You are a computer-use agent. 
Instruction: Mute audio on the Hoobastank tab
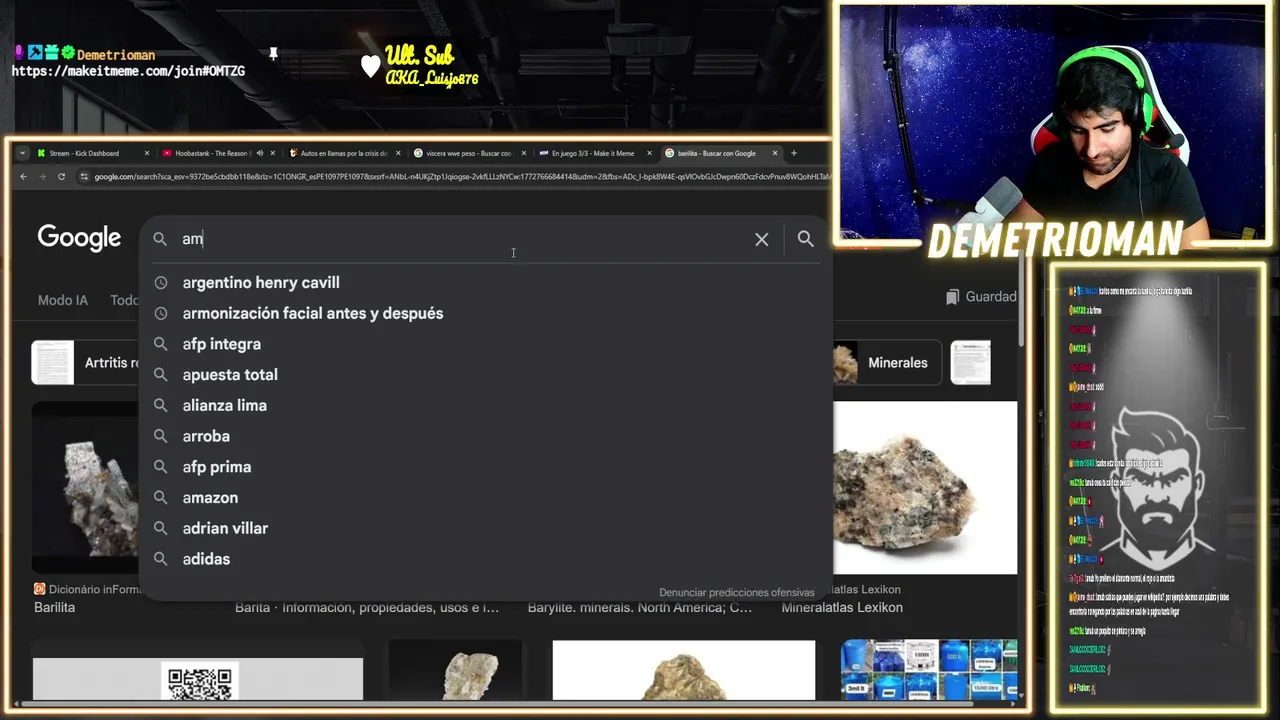(x=259, y=153)
